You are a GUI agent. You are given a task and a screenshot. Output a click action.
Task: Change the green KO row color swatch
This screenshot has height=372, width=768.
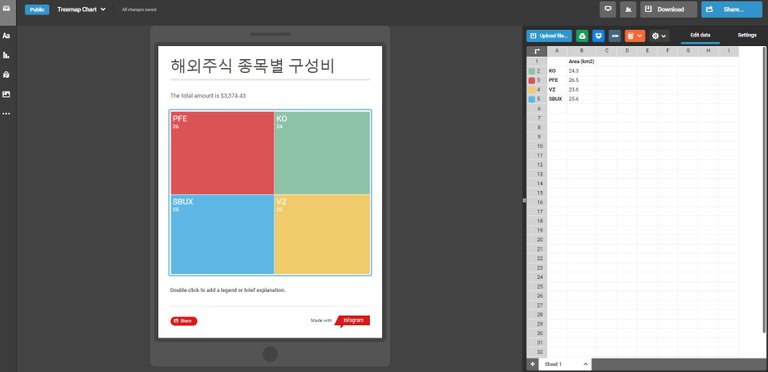pyautogui.click(x=532, y=71)
